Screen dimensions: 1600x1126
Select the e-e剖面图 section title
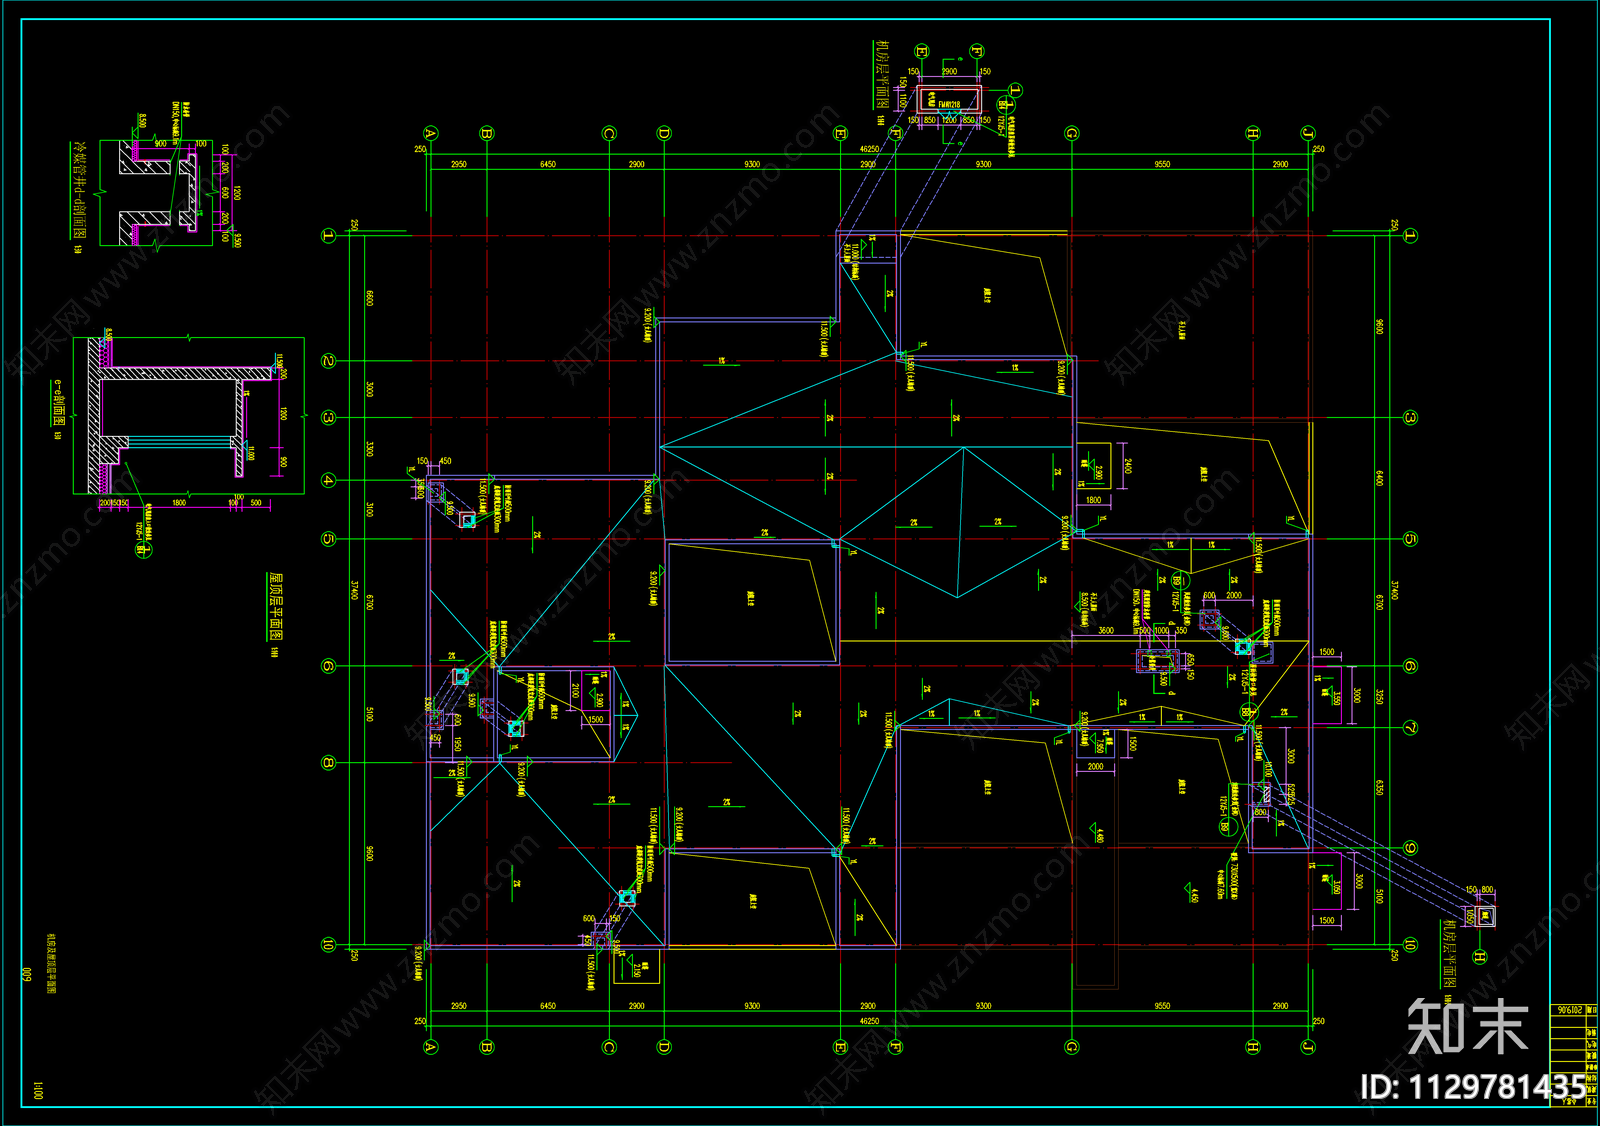click(x=59, y=403)
